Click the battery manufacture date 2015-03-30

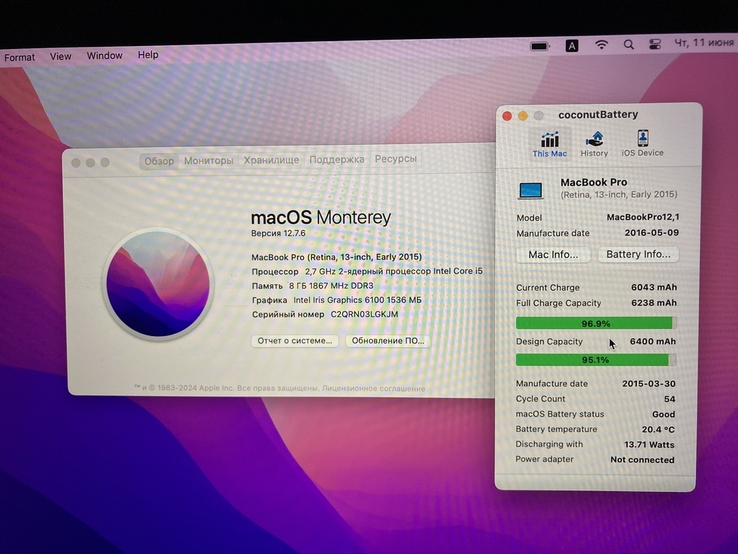[x=649, y=384]
